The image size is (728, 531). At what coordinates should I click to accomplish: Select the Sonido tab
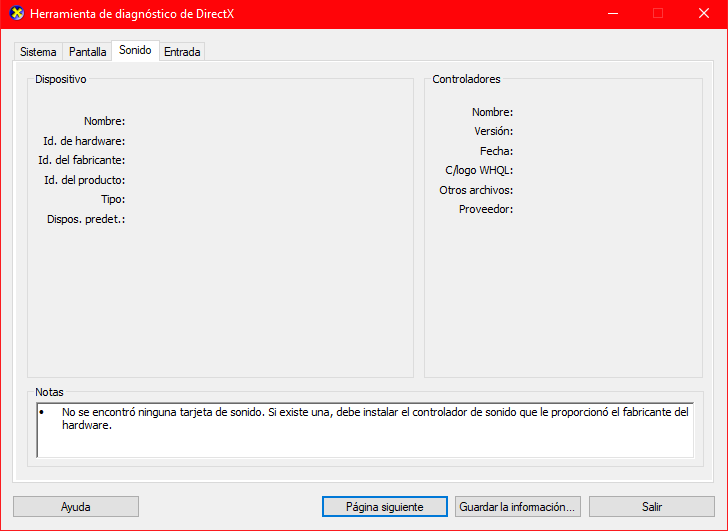pyautogui.click(x=135, y=50)
